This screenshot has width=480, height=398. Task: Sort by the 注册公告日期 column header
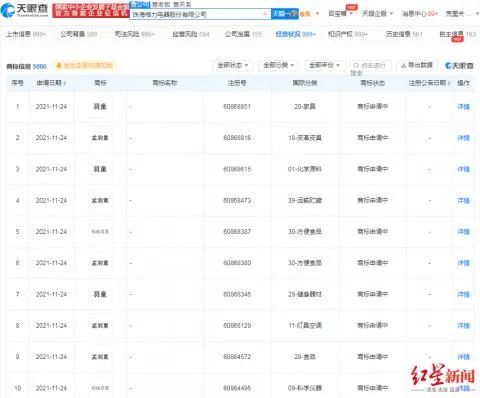[430, 83]
